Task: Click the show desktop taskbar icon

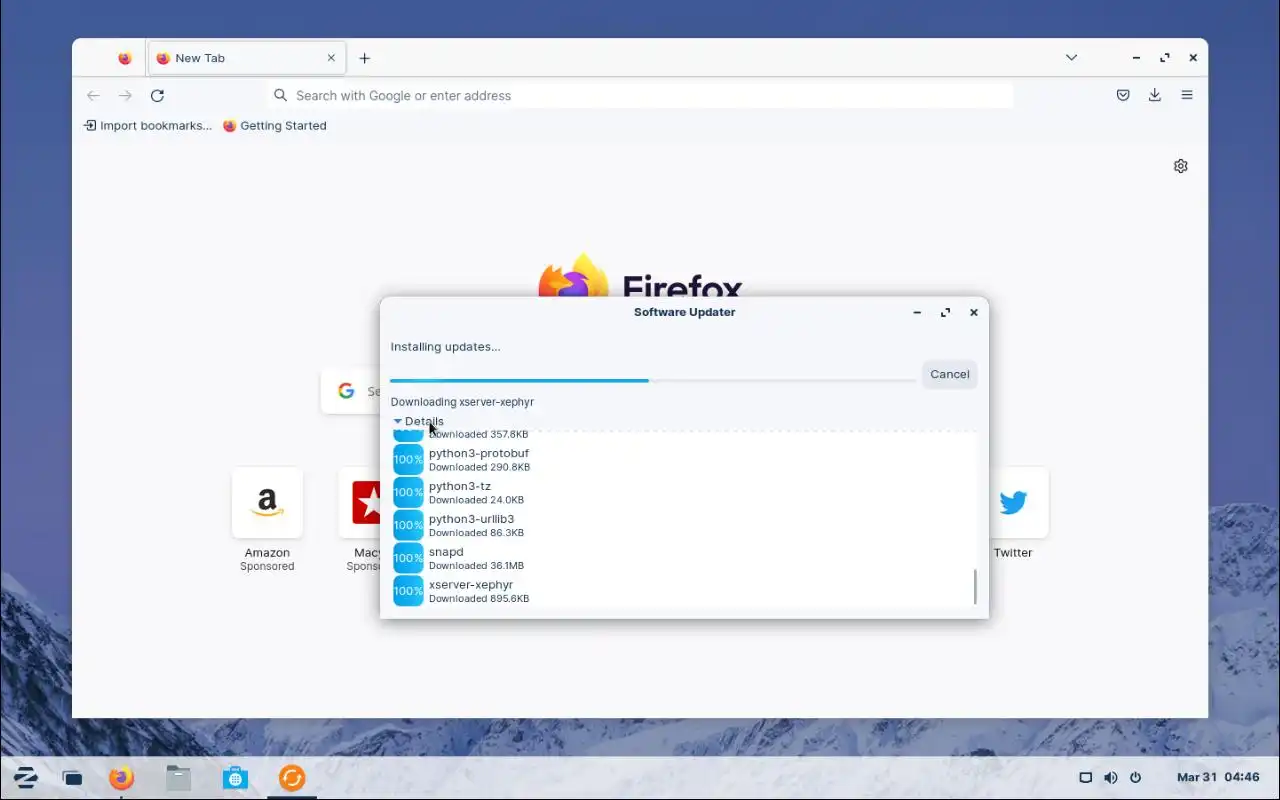Action: [x=72, y=778]
